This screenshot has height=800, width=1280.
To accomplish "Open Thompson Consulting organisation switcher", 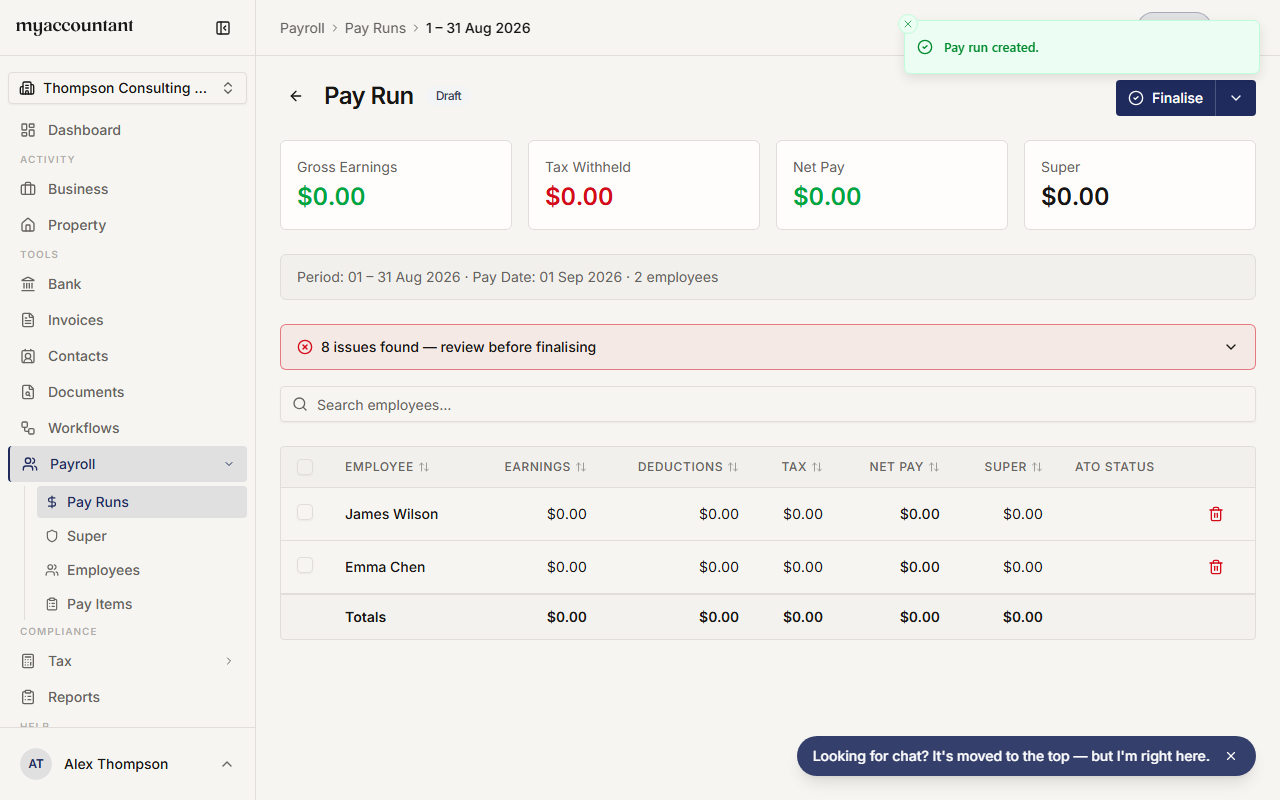I will click(x=127, y=88).
